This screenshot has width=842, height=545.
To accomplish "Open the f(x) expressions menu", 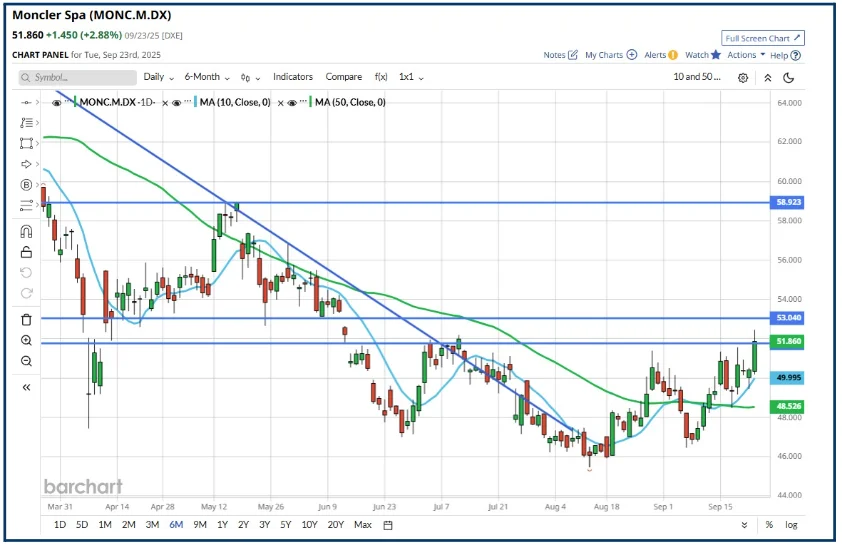I will coord(381,77).
